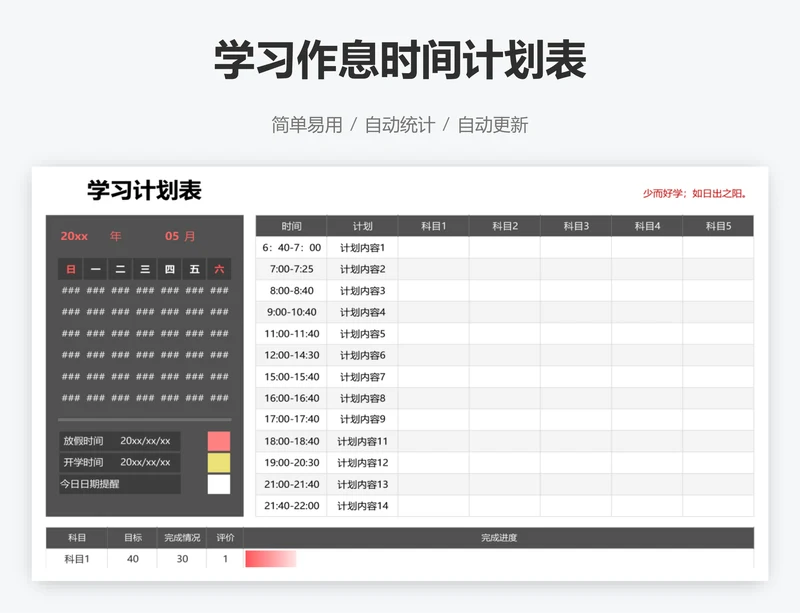800x613 pixels.
Task: Click the 放假时间 date value 20xx/xx/xx
Action: 145,441
